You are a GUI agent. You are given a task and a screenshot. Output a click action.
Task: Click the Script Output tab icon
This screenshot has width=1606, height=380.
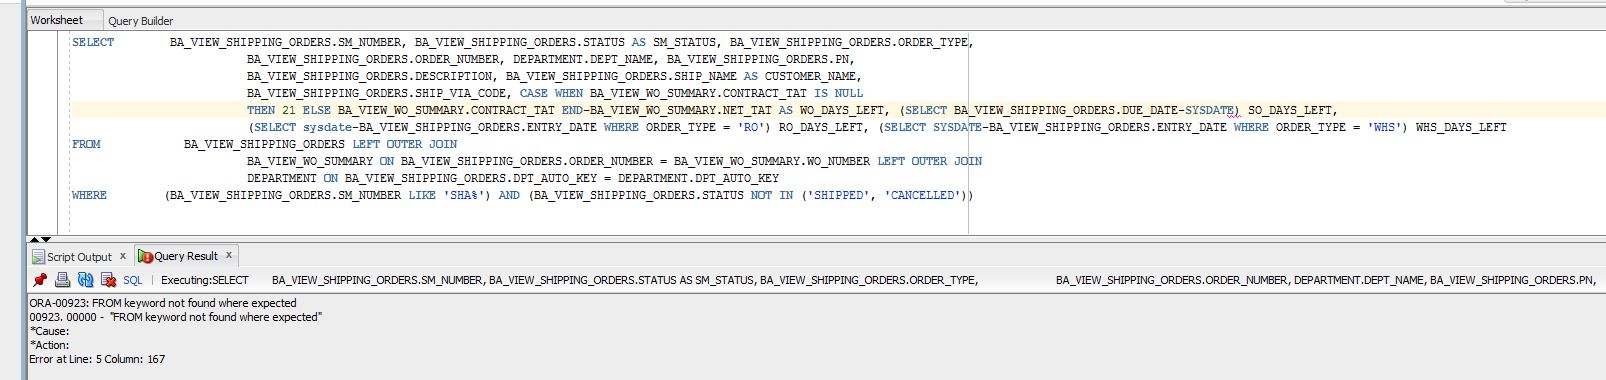[x=38, y=257]
